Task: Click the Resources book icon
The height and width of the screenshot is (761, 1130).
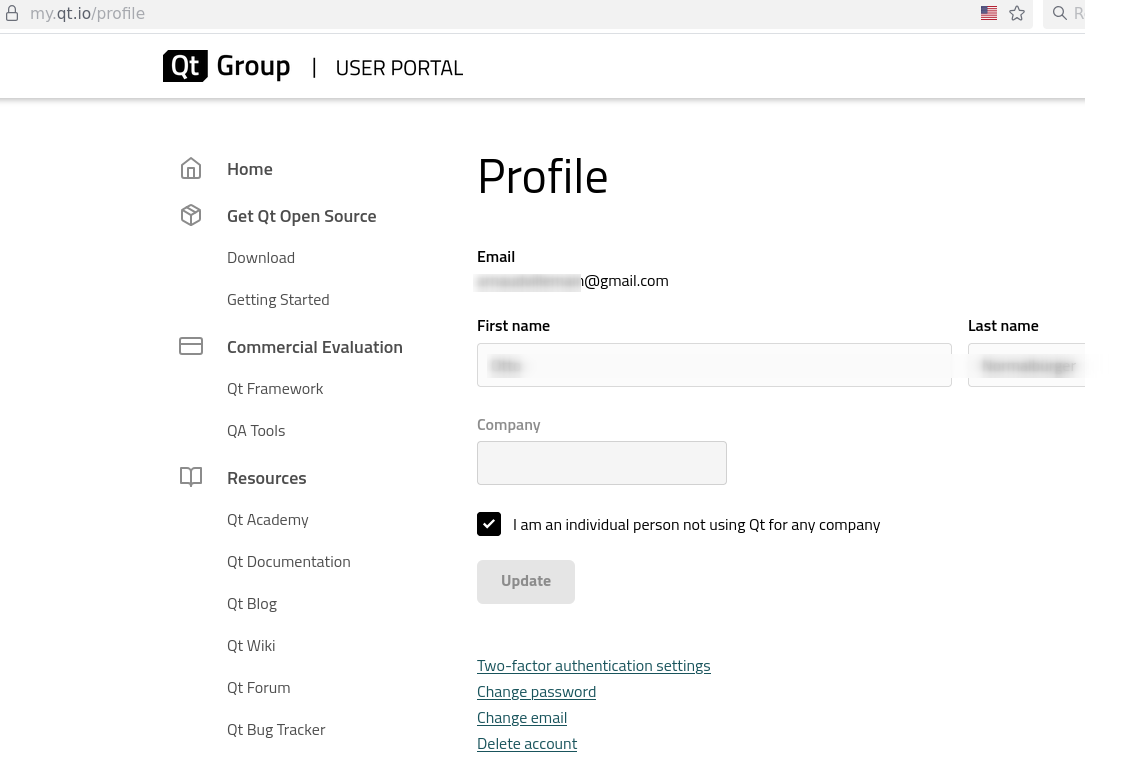Action: [x=191, y=478]
